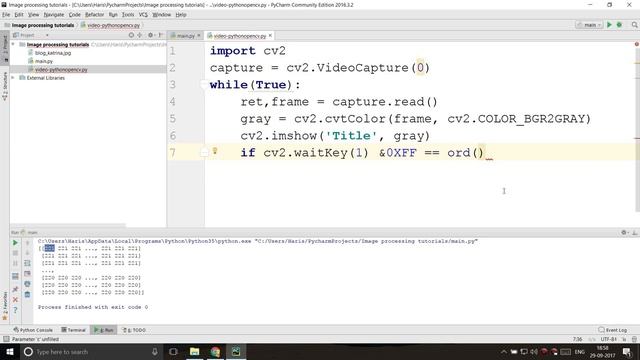Toggle the Structure side tool window tab
The width and height of the screenshot is (640, 360).
tap(5, 86)
